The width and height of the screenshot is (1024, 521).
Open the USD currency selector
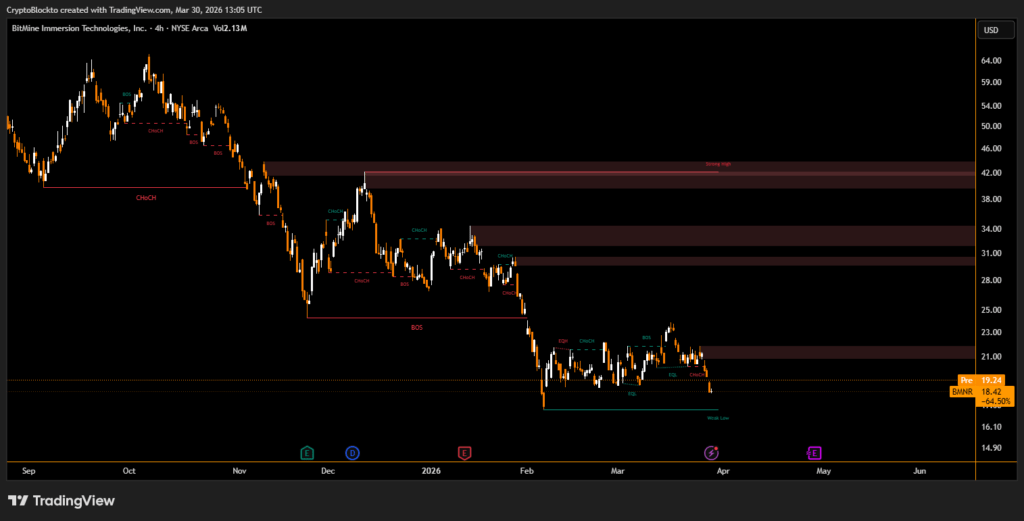(991, 30)
